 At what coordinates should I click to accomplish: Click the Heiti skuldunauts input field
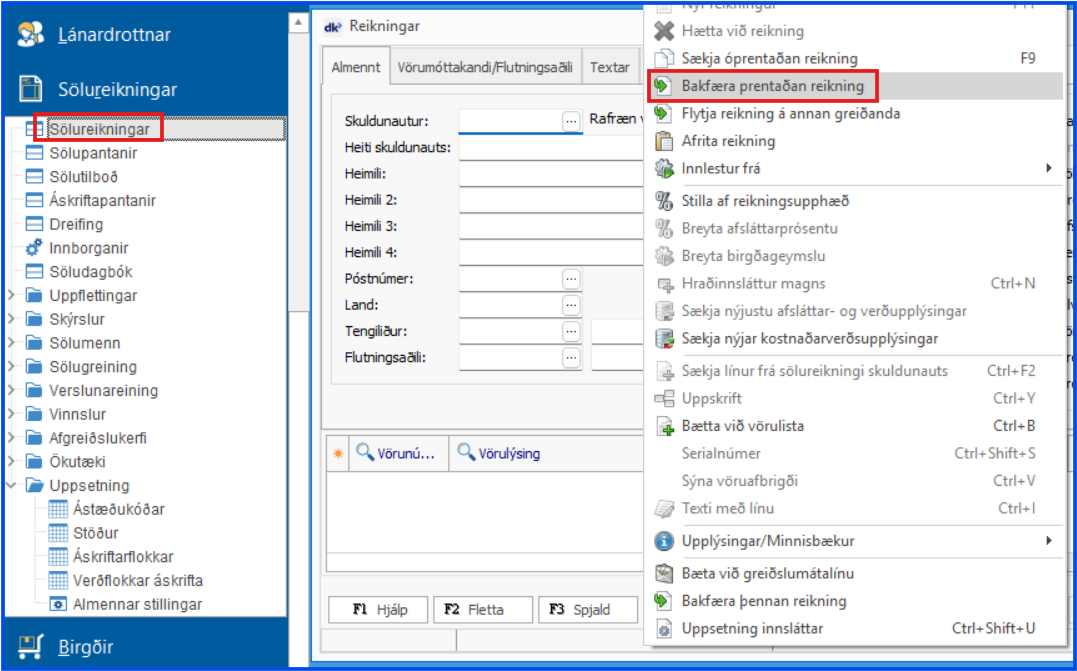[x=548, y=148]
